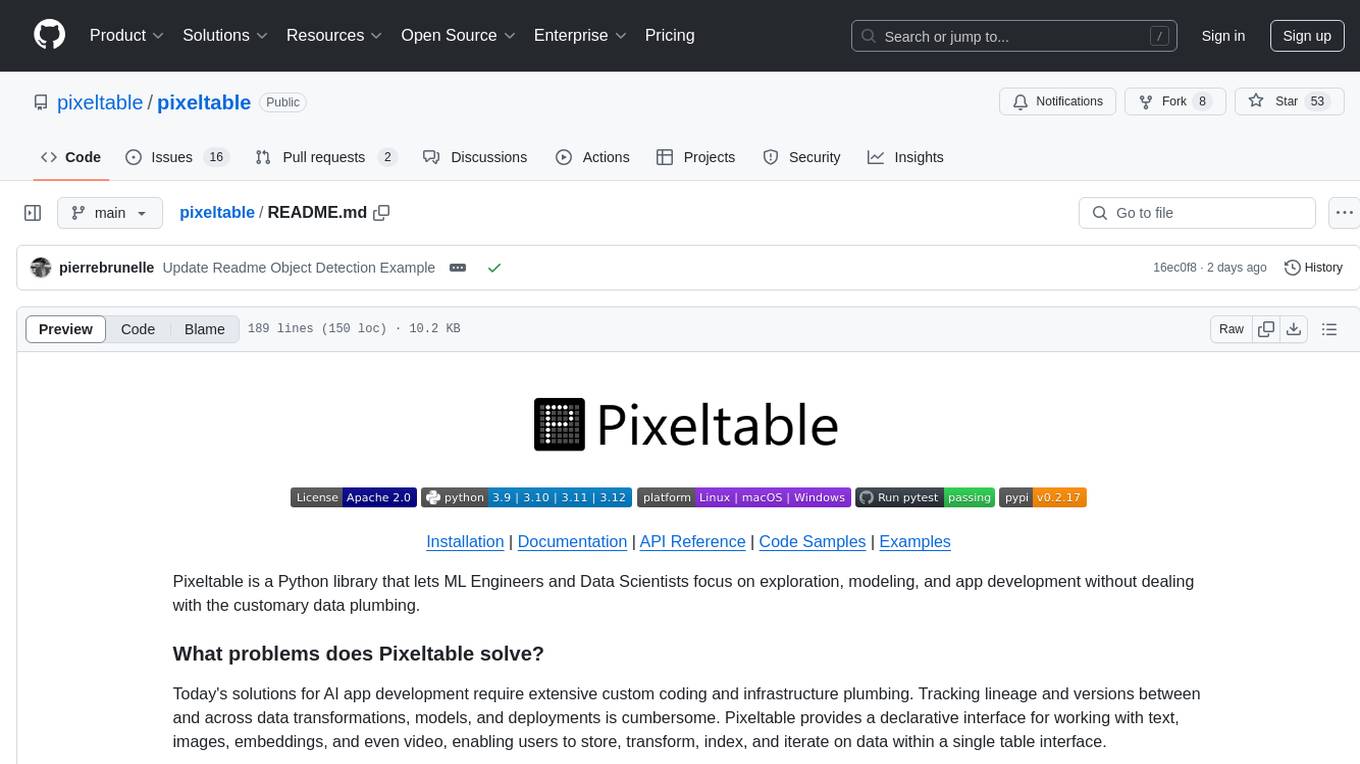The height and width of the screenshot is (764, 1360).
Task: Click the platform badge
Action: tap(744, 497)
